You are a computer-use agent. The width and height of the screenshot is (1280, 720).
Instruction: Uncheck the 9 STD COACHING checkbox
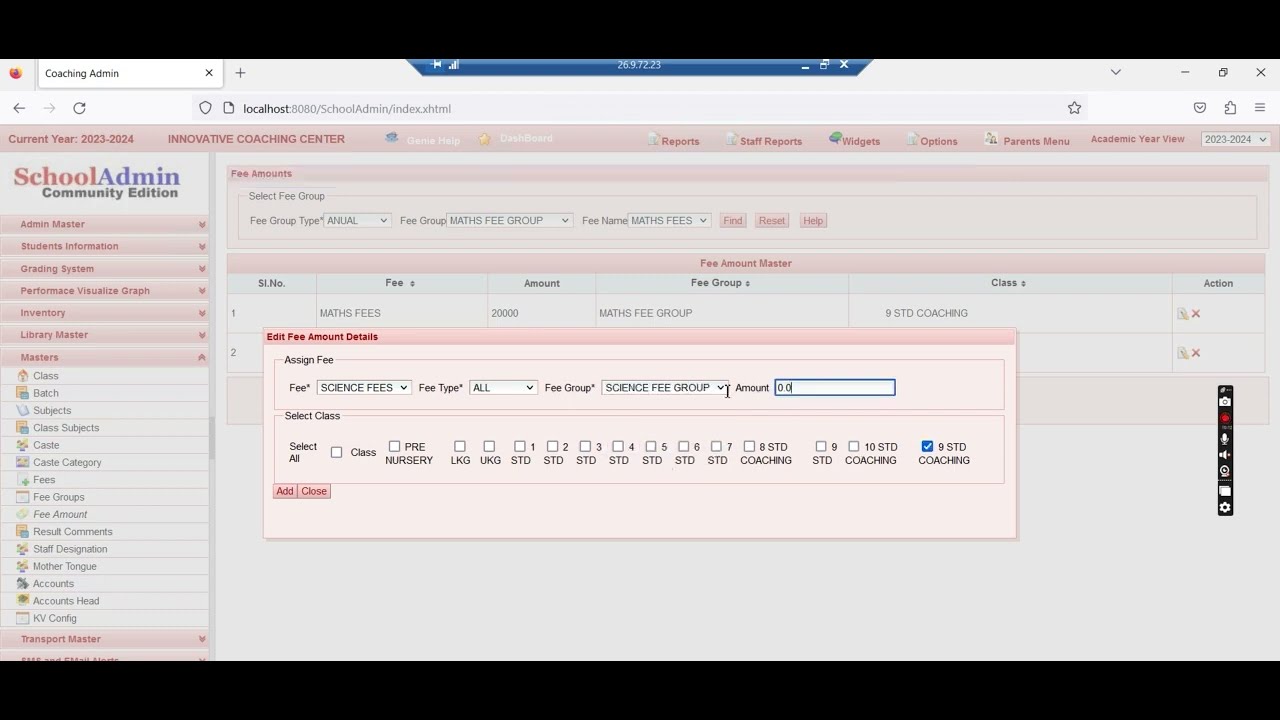coord(927,447)
